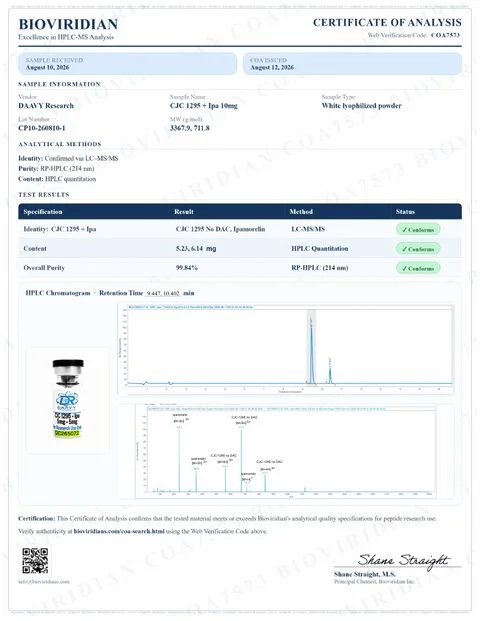The height and width of the screenshot is (621, 480).
Task: Click the COA Issued date August 12, 2026
Action: pyautogui.click(x=272, y=67)
